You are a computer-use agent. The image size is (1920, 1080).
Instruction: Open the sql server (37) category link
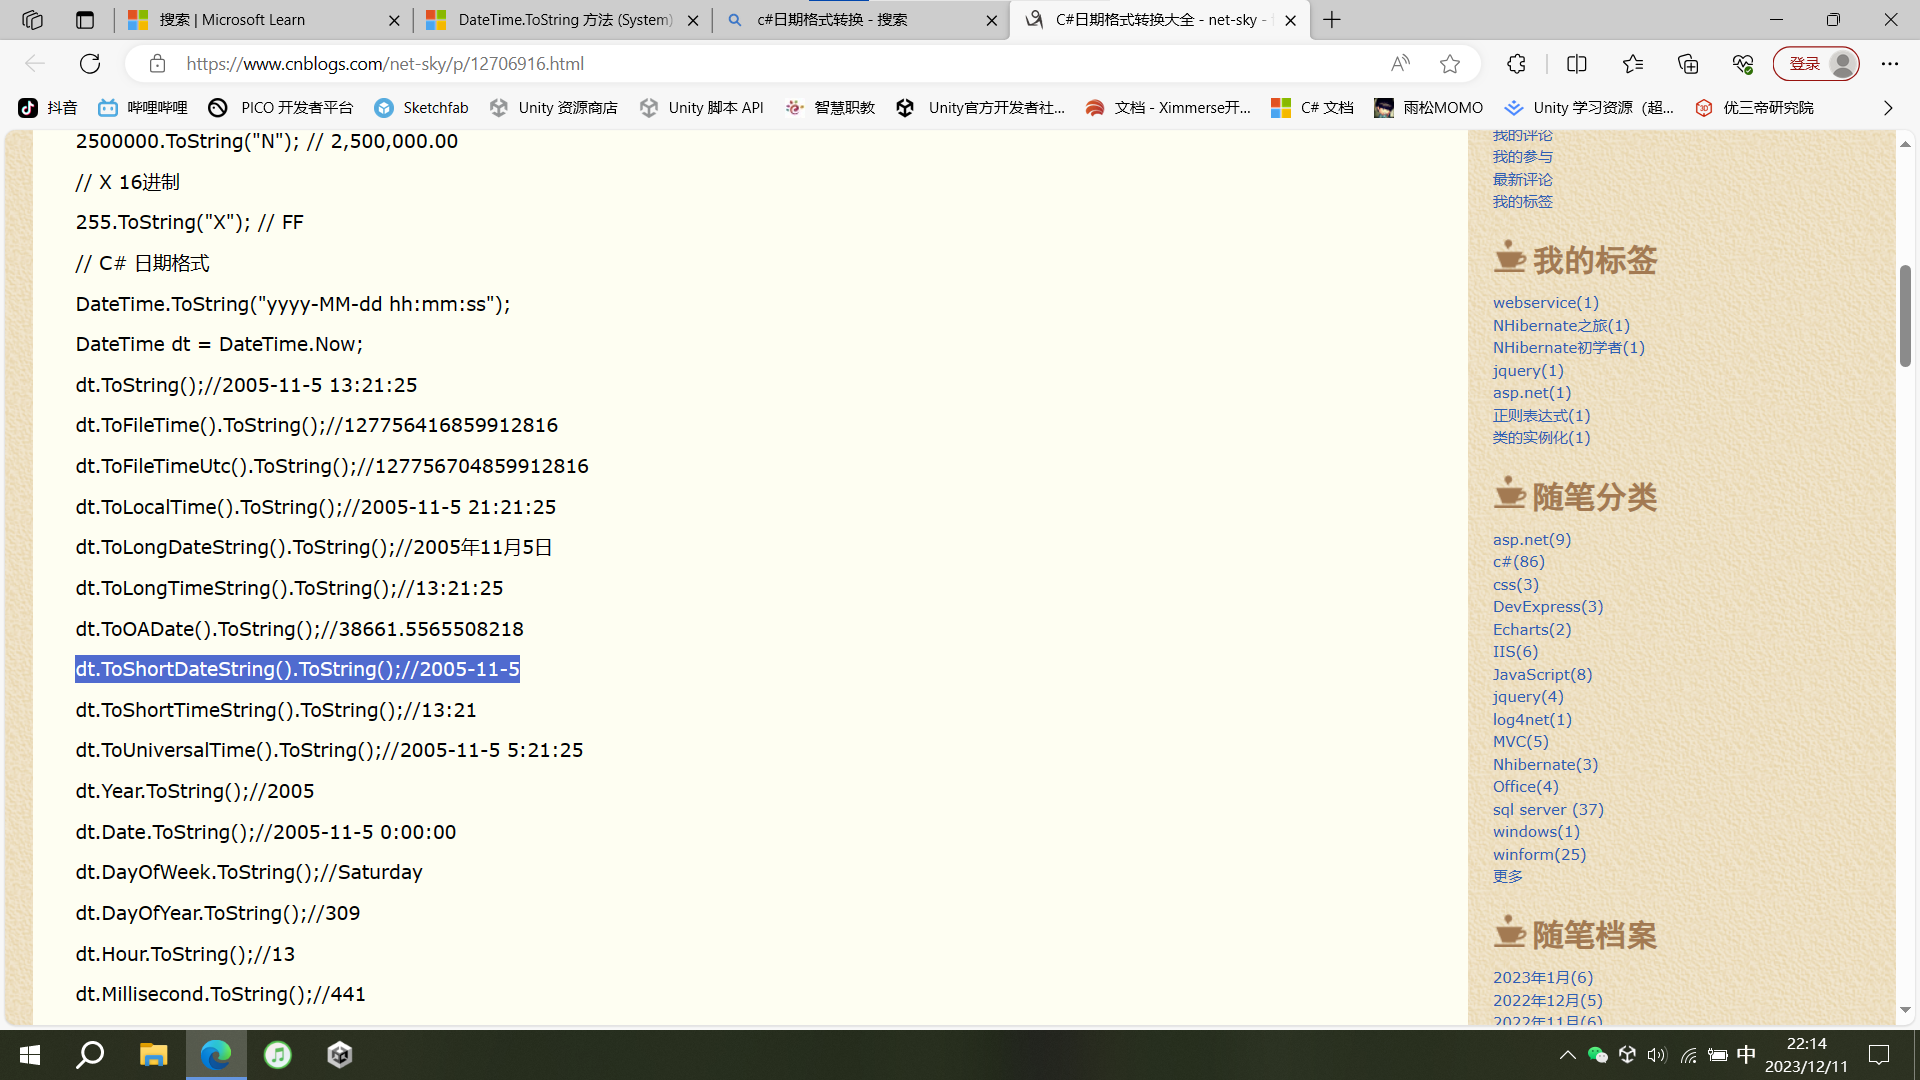click(x=1548, y=809)
